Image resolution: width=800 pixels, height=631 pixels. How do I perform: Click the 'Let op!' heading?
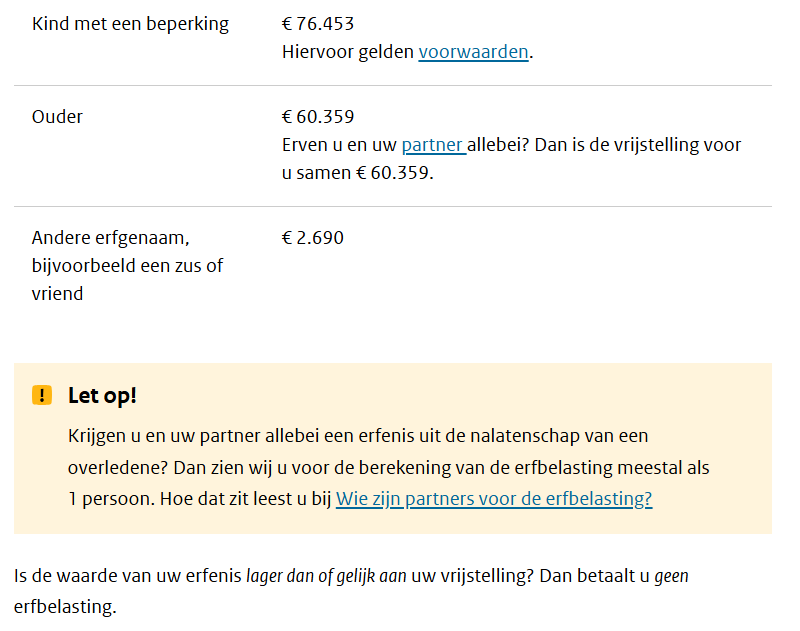tap(102, 395)
